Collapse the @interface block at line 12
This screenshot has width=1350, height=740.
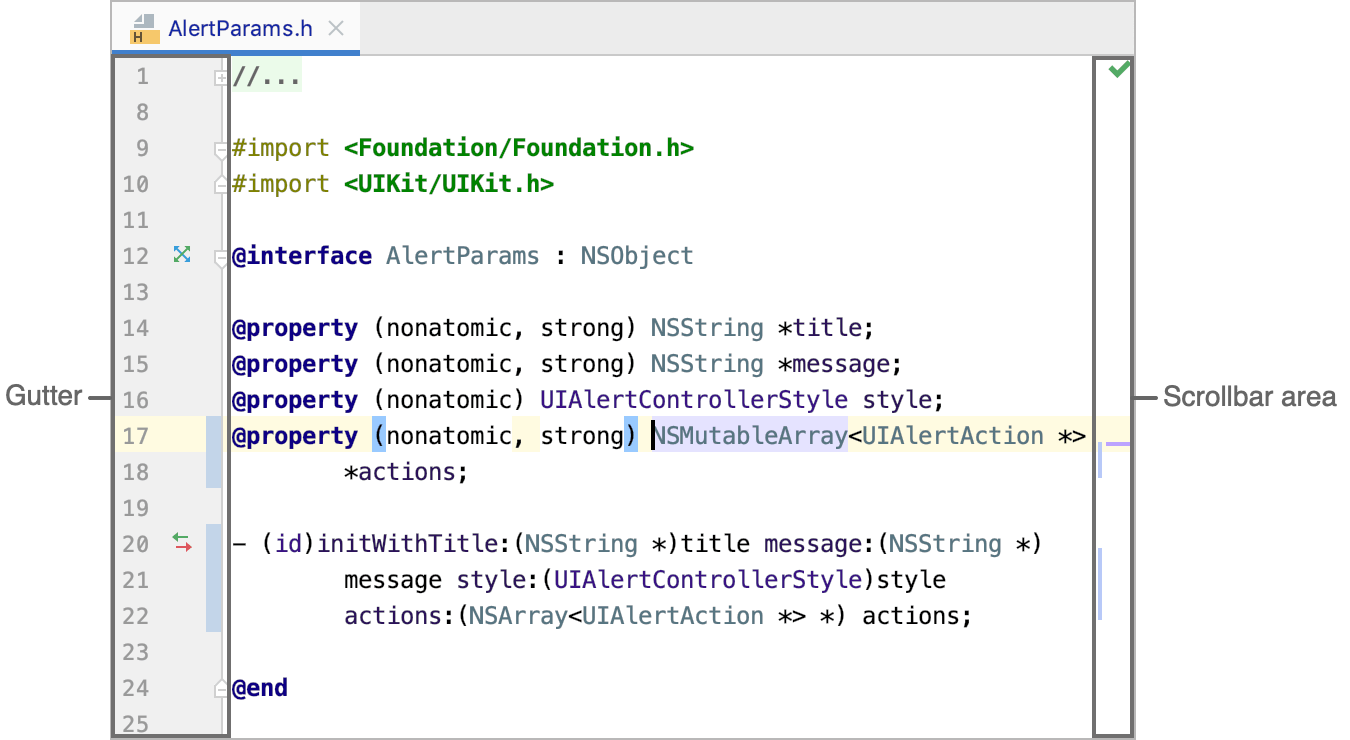221,258
